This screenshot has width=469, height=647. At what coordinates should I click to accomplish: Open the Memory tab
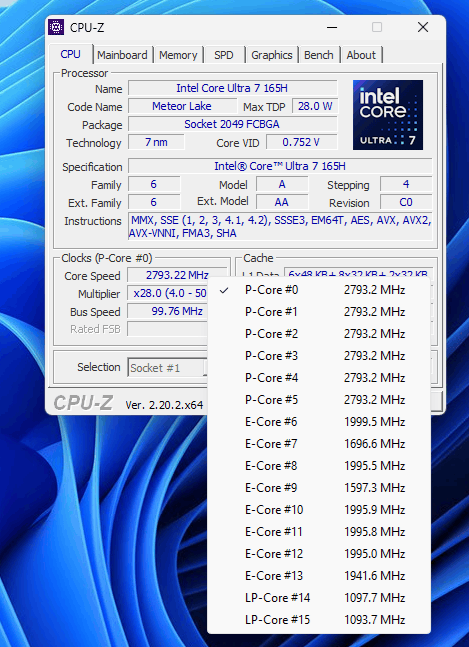click(x=178, y=55)
